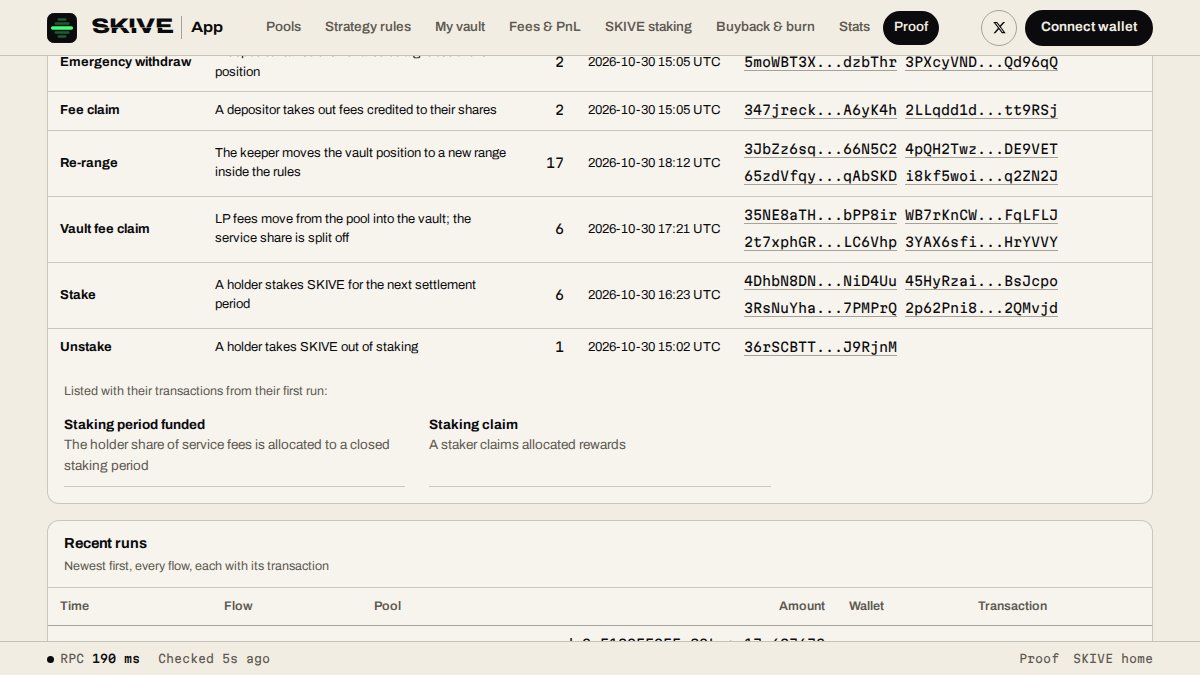Open Buyback & burn tab
This screenshot has height=675, width=1200.
tap(765, 27)
